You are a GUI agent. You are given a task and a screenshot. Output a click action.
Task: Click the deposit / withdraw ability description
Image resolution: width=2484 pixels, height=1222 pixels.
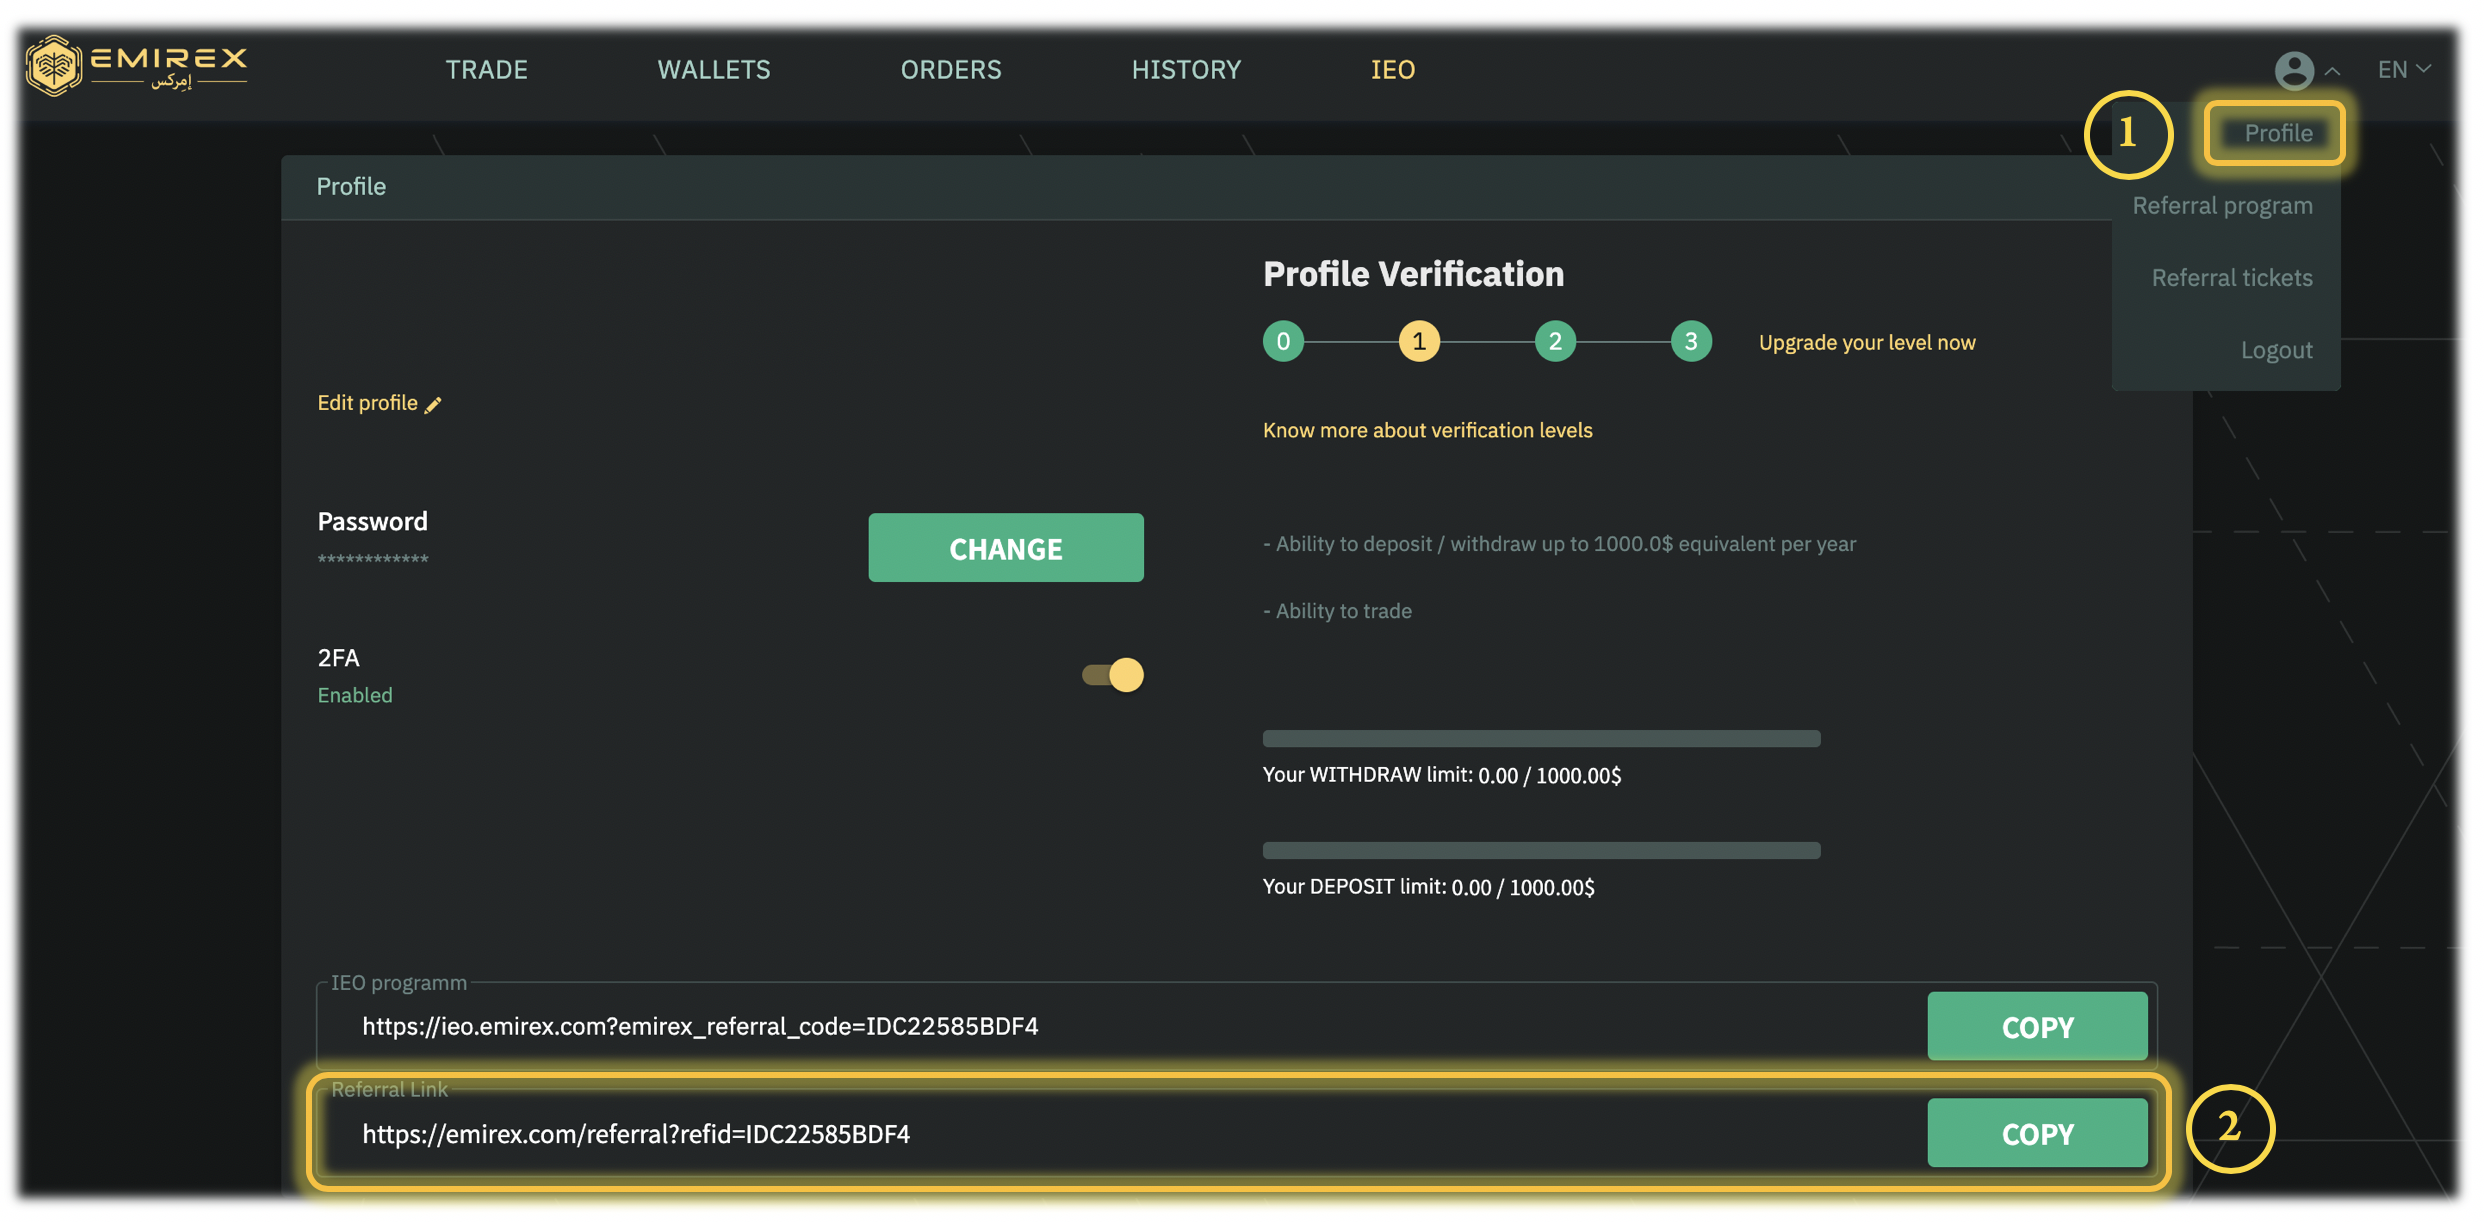pyautogui.click(x=1559, y=544)
